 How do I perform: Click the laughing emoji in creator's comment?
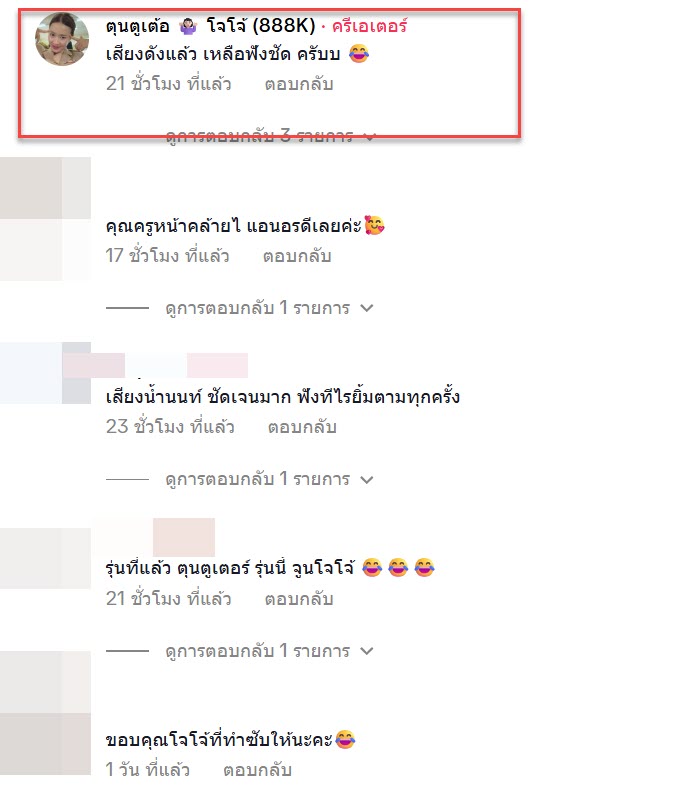359,53
